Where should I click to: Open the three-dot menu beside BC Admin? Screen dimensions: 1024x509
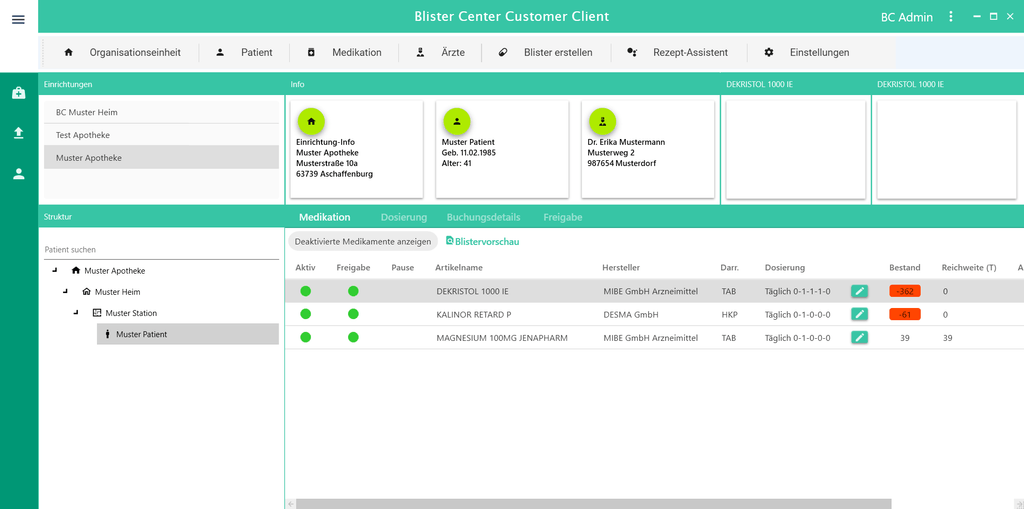(x=951, y=16)
